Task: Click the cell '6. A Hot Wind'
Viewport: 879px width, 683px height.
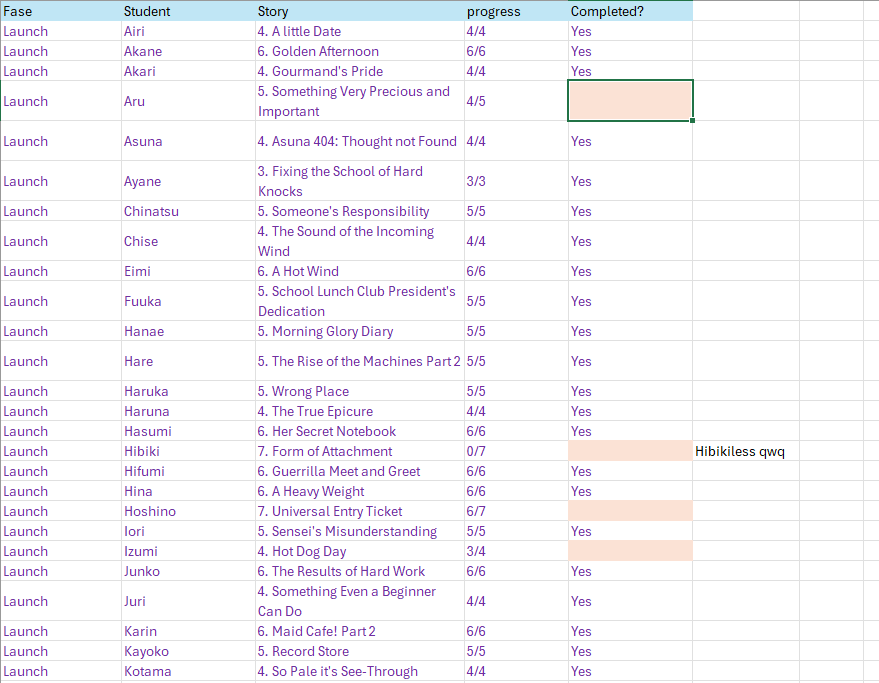Action: (x=359, y=271)
